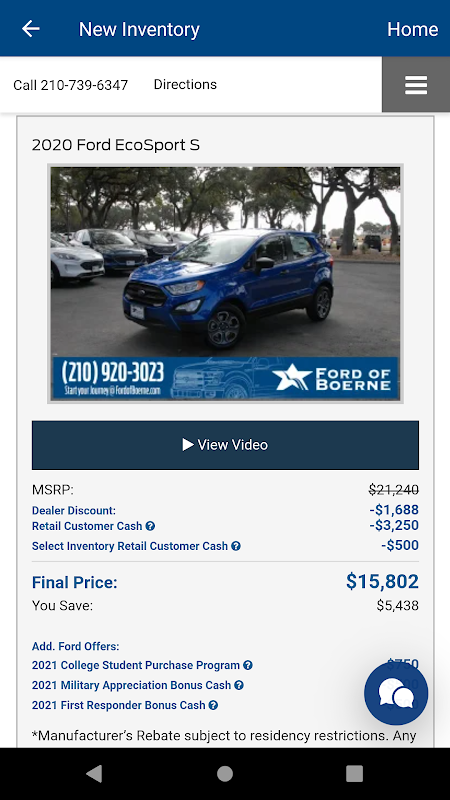Image resolution: width=450 pixels, height=800 pixels.
Task: Tap the back arrow icon
Action: (31, 29)
